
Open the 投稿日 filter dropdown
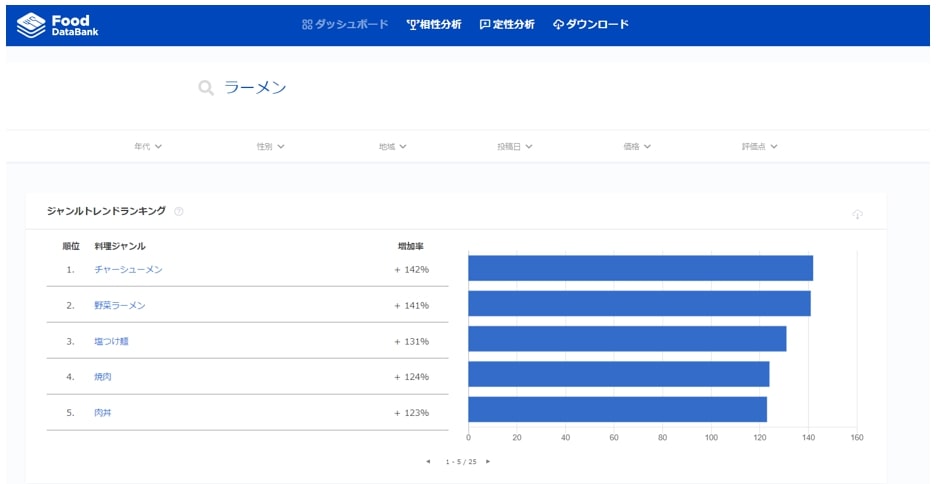click(514, 147)
